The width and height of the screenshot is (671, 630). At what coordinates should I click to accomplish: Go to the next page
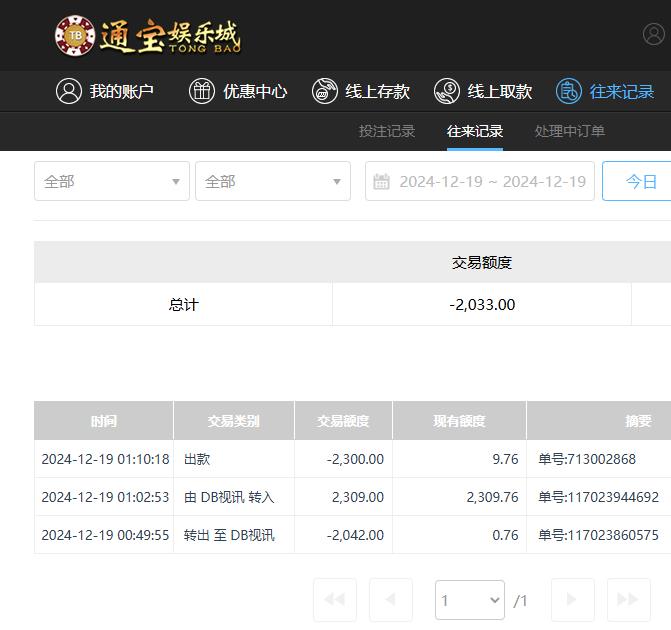[572, 600]
